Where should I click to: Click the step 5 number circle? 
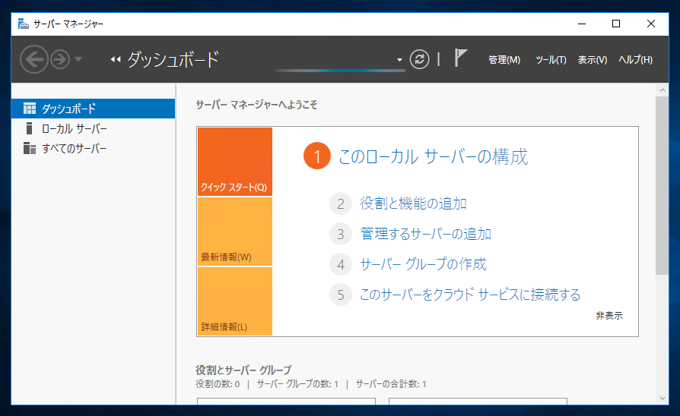pos(340,295)
